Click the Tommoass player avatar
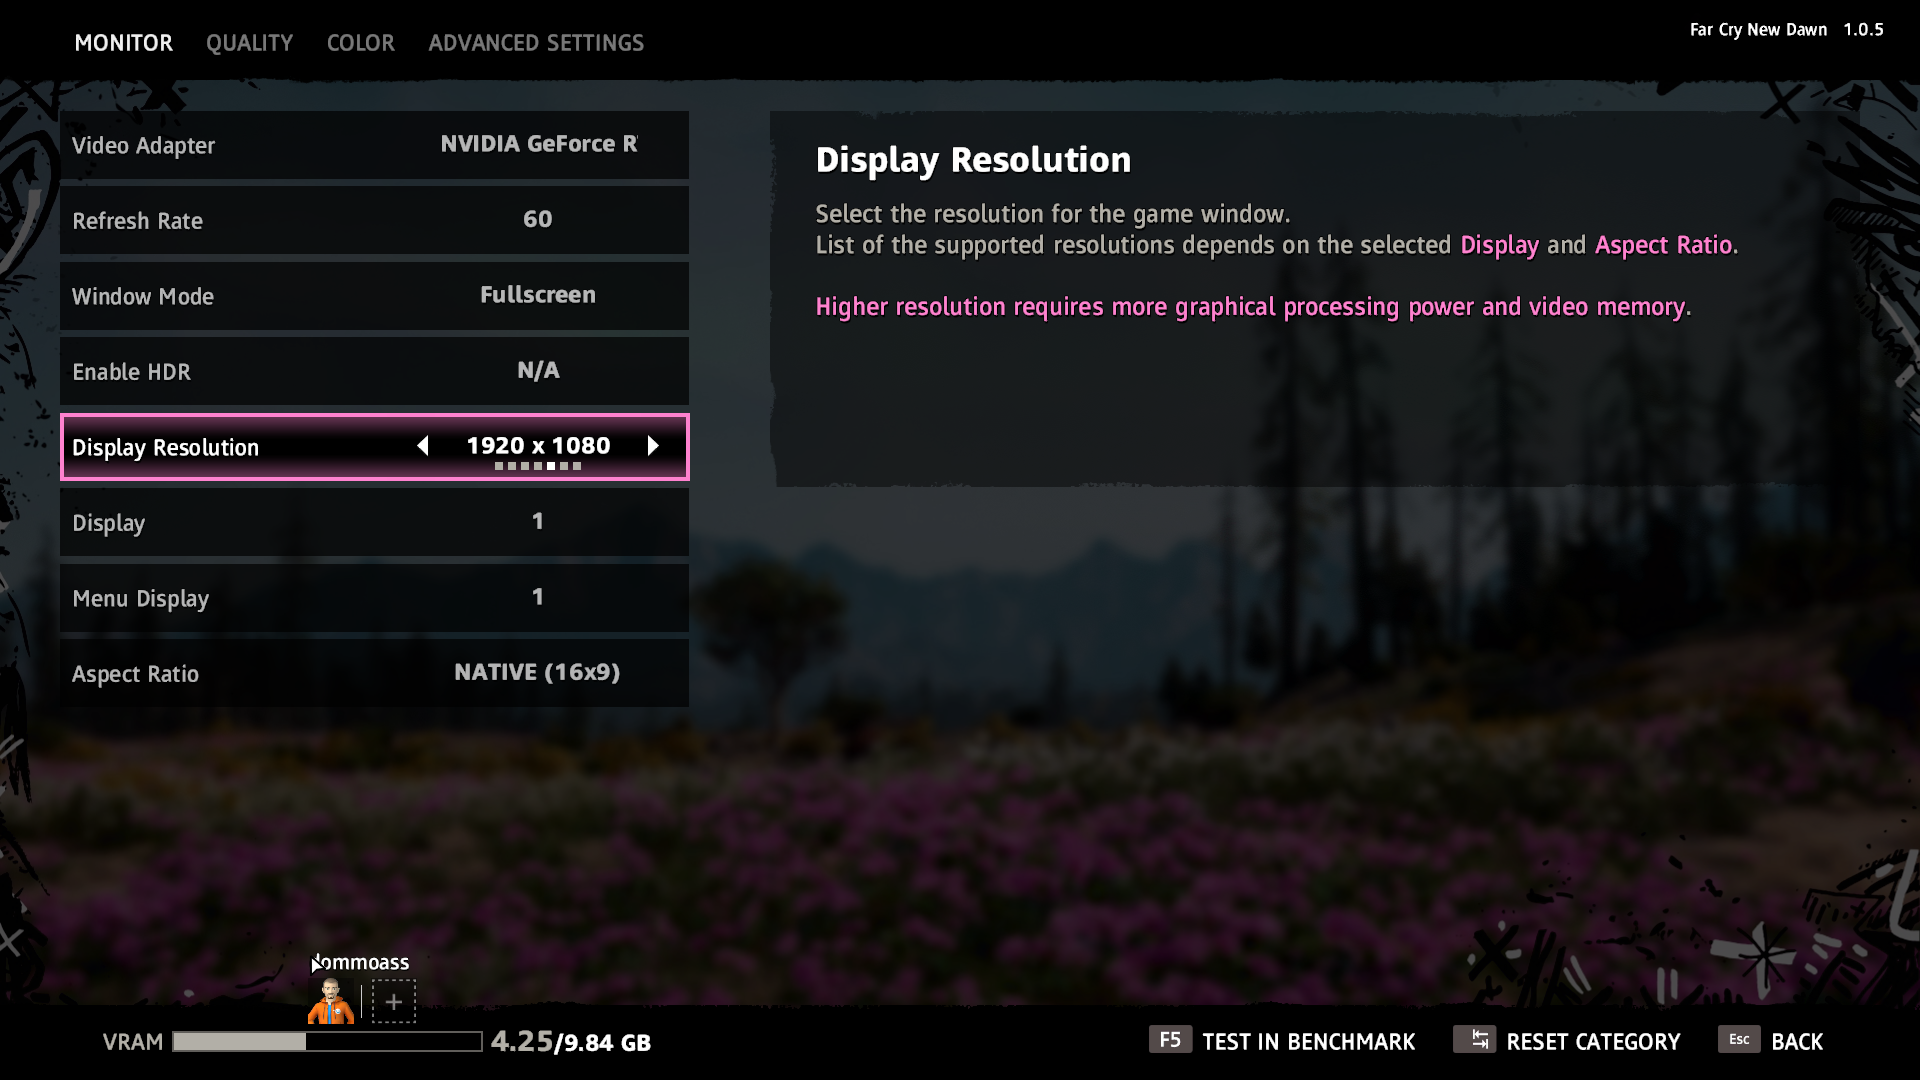The image size is (1920, 1080). tap(331, 1001)
